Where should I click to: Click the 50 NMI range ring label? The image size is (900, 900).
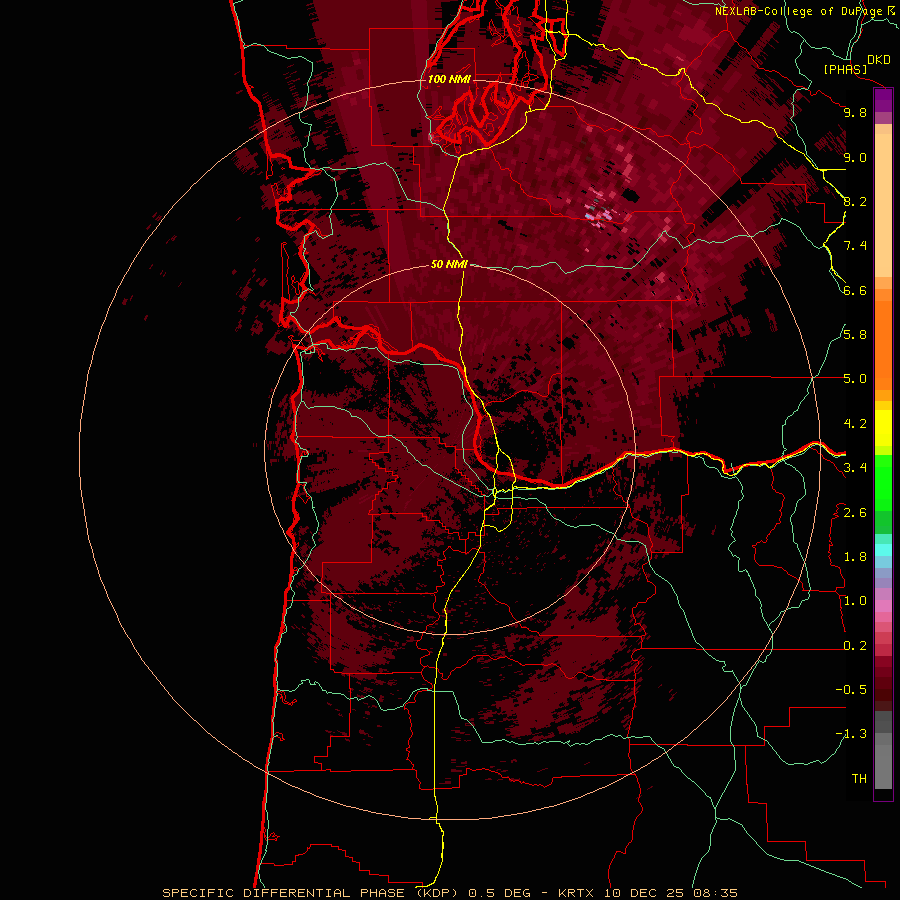(x=449, y=264)
